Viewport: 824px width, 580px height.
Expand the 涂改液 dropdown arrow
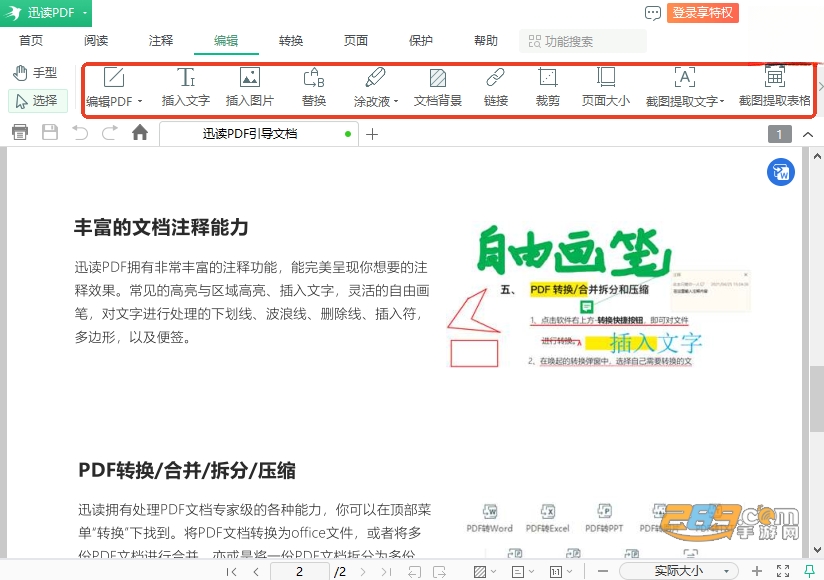(396, 101)
